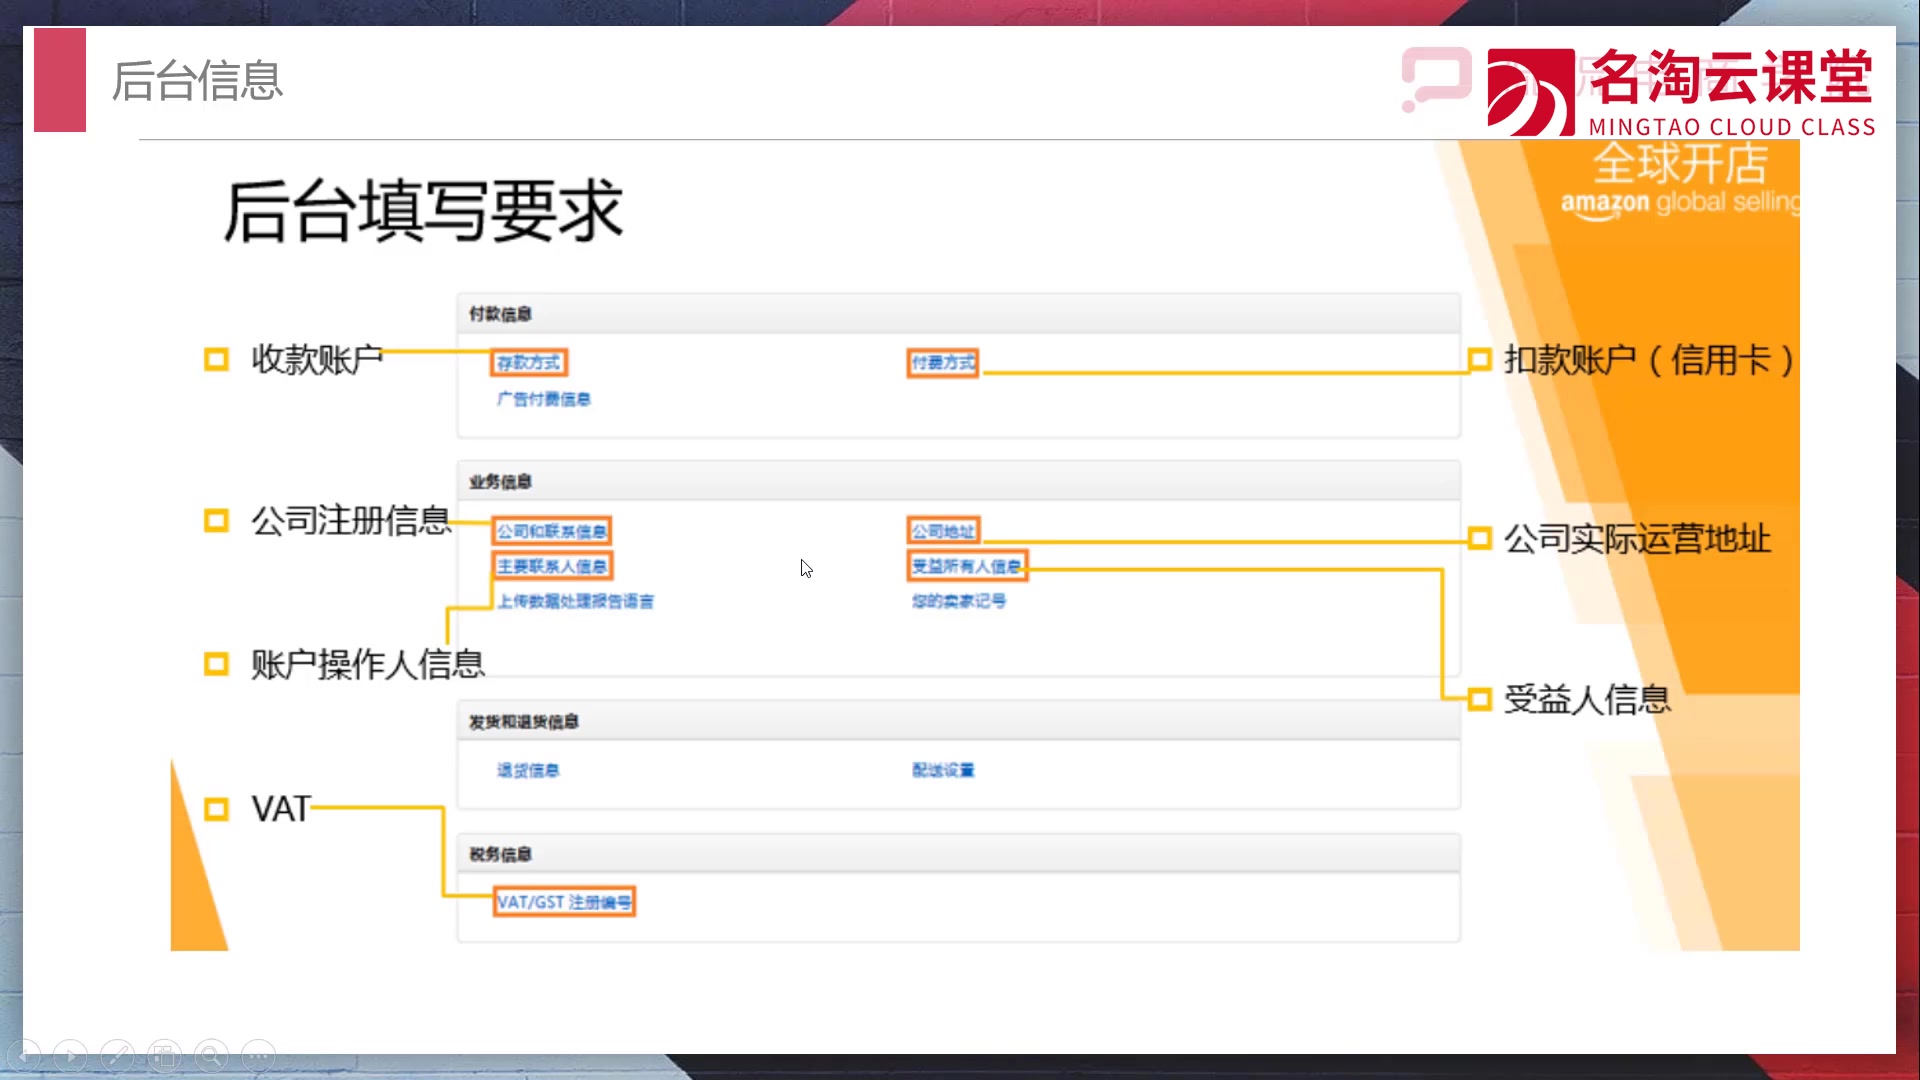The width and height of the screenshot is (1920, 1080).
Task: Go to the previous slide arrow
Action: tap(24, 1055)
